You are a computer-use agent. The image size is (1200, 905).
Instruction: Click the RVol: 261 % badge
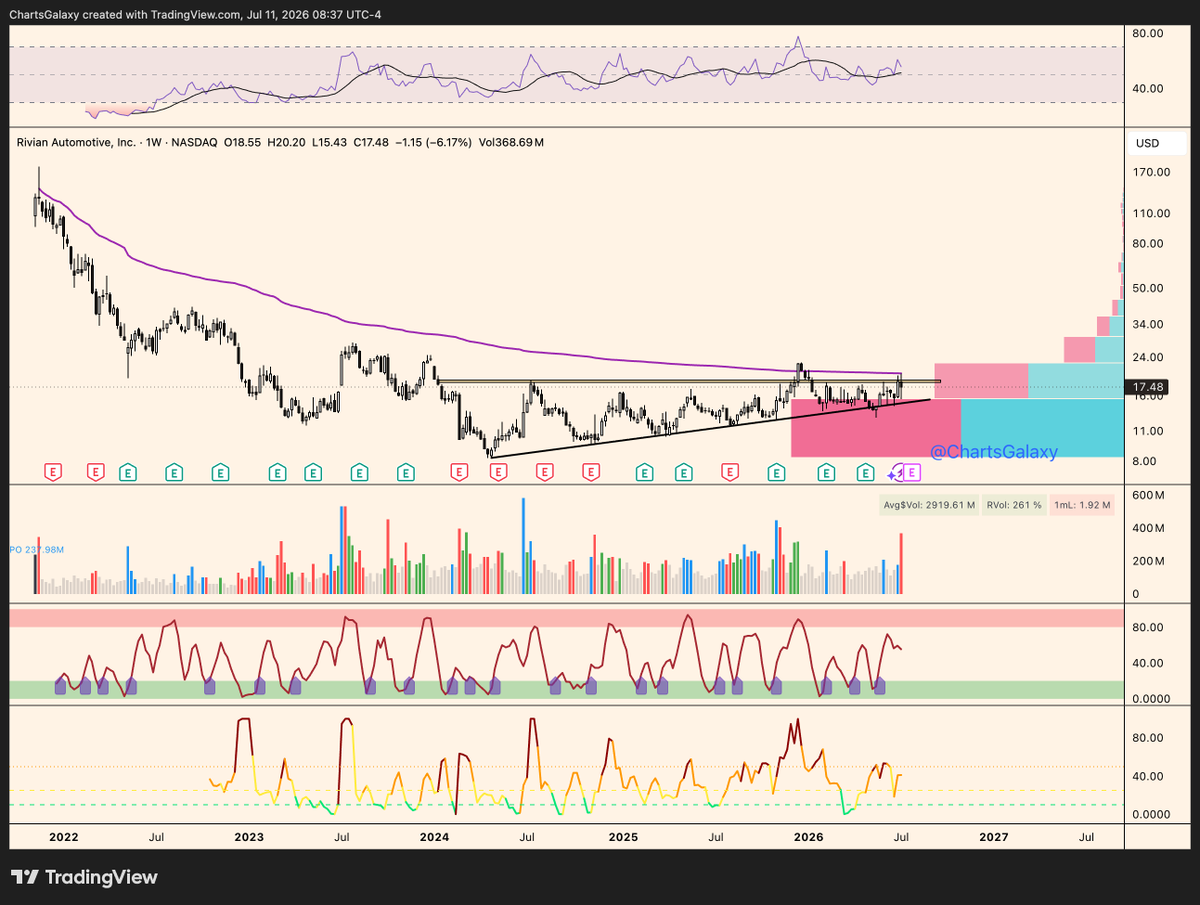click(1014, 505)
